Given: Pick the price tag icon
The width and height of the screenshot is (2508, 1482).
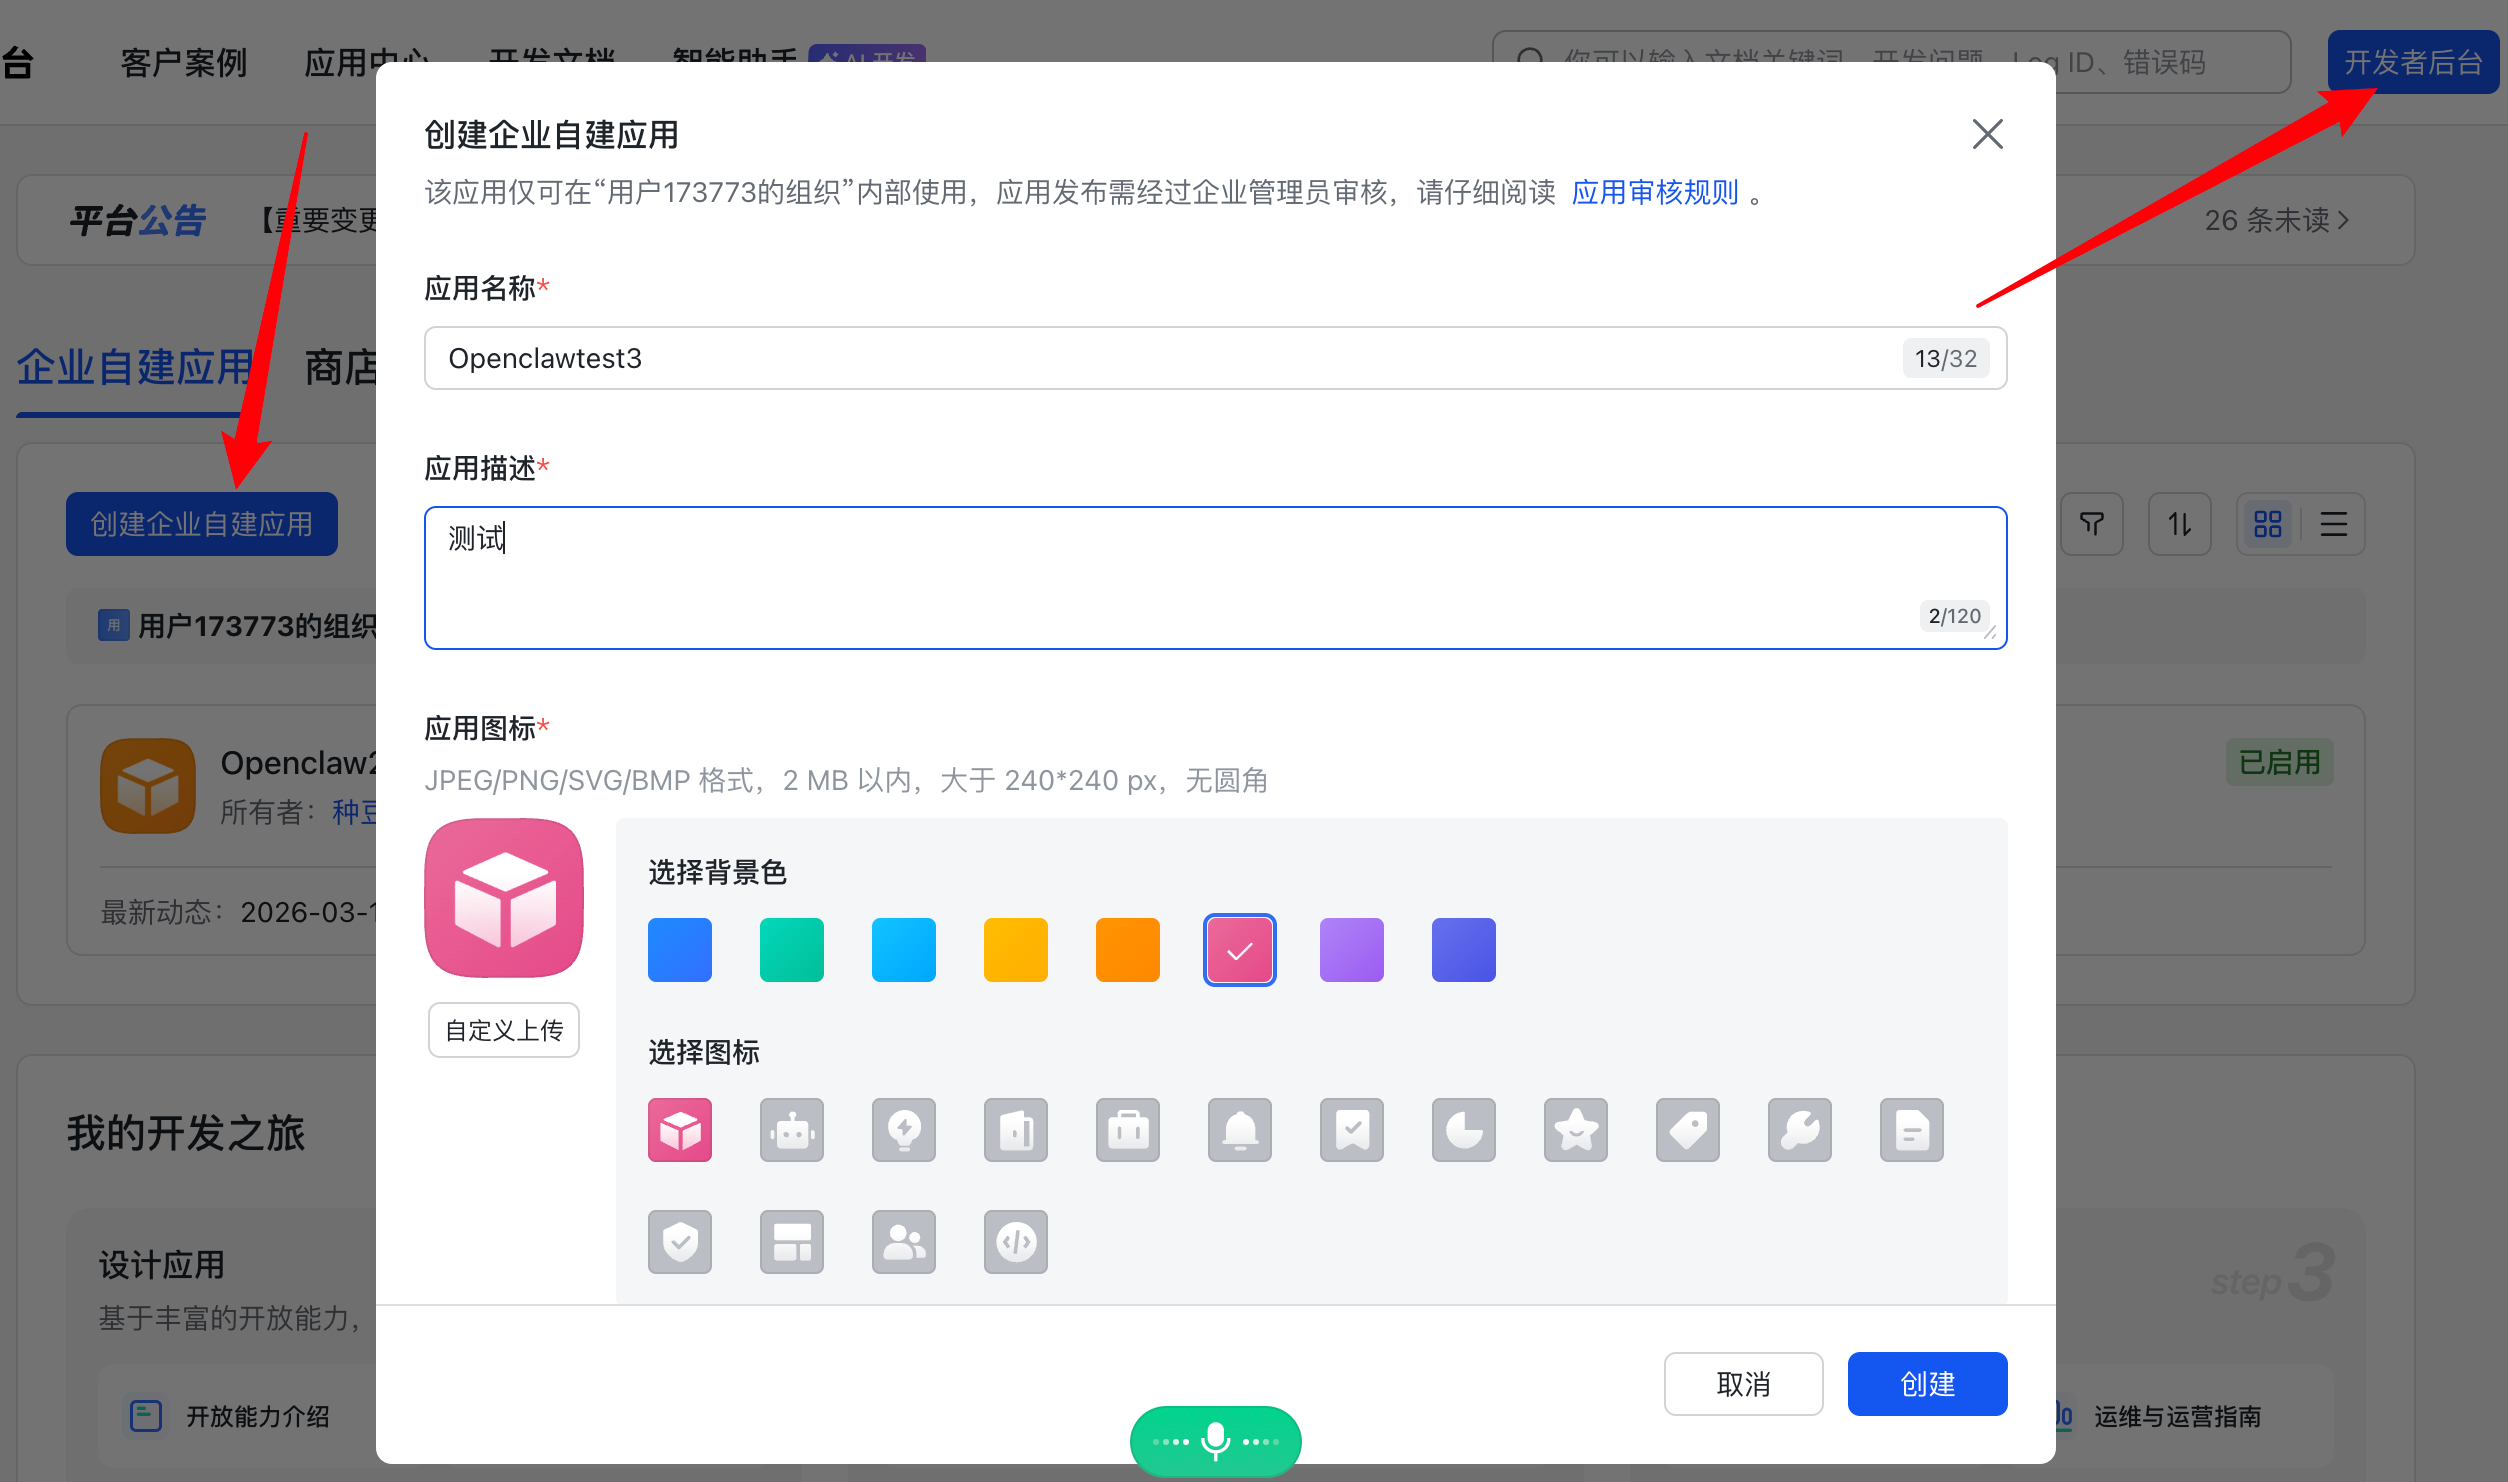Looking at the screenshot, I should (1687, 1130).
